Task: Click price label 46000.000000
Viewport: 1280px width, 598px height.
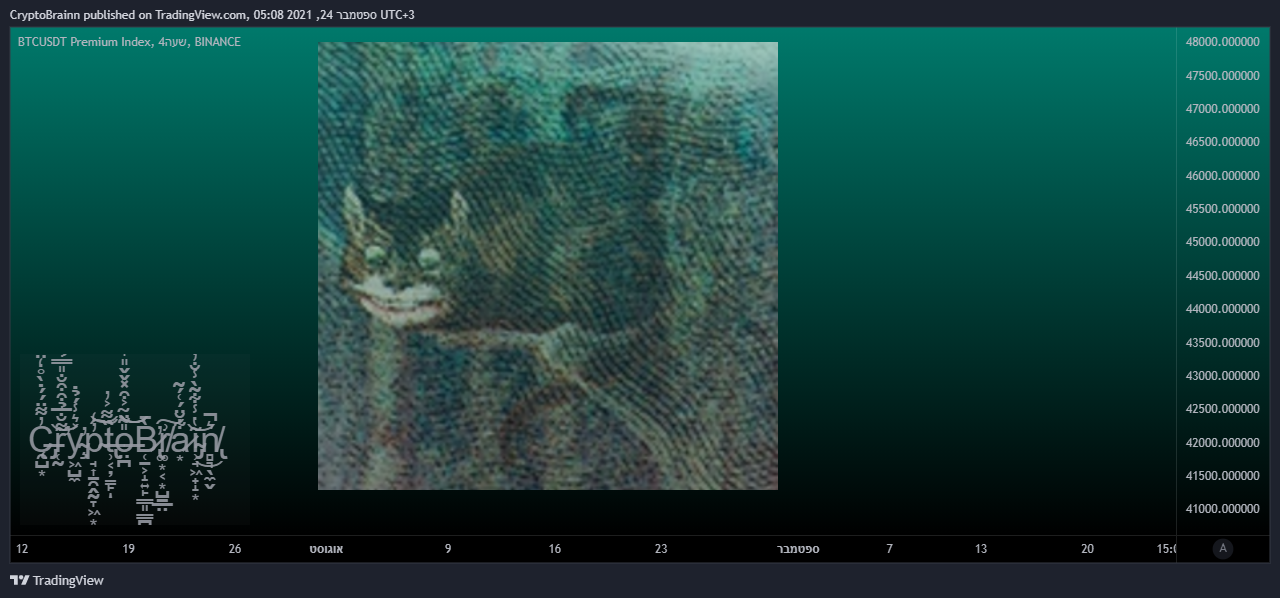Action: 1222,175
